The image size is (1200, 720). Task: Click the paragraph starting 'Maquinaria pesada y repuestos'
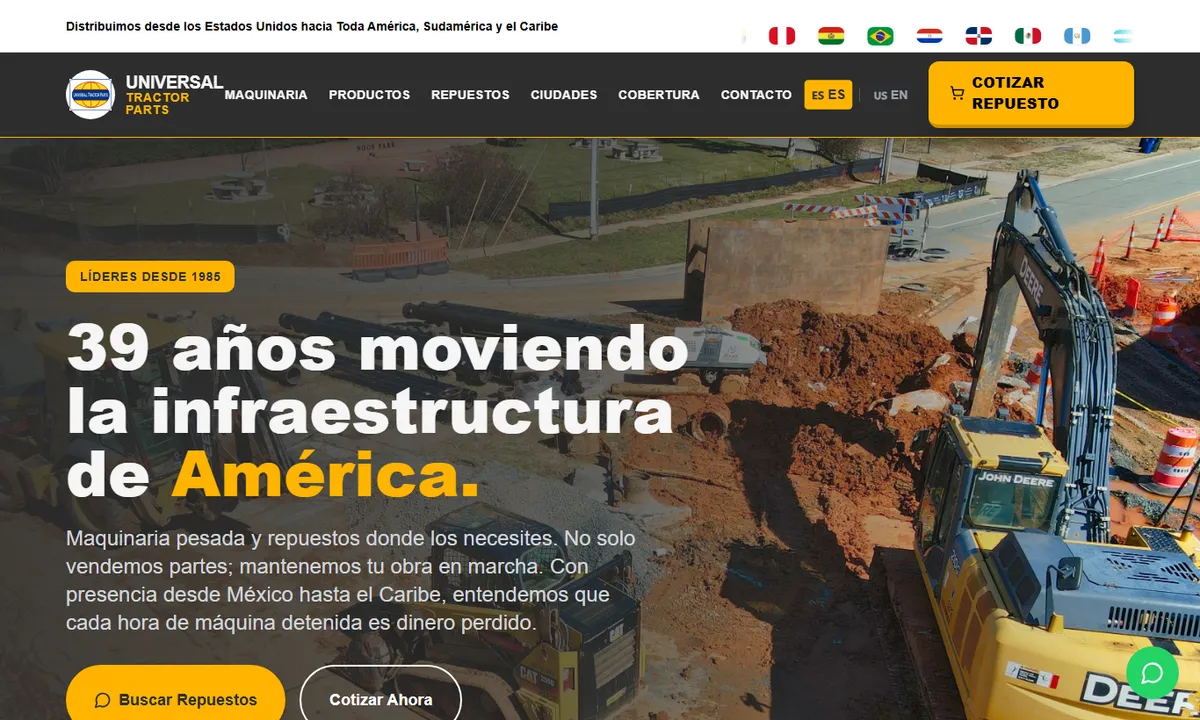[352, 580]
